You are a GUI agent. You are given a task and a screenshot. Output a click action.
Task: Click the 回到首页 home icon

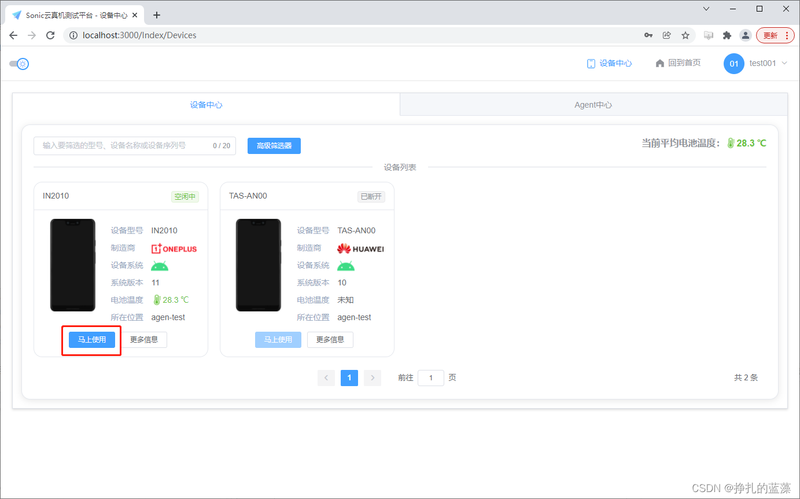[x=660, y=63]
